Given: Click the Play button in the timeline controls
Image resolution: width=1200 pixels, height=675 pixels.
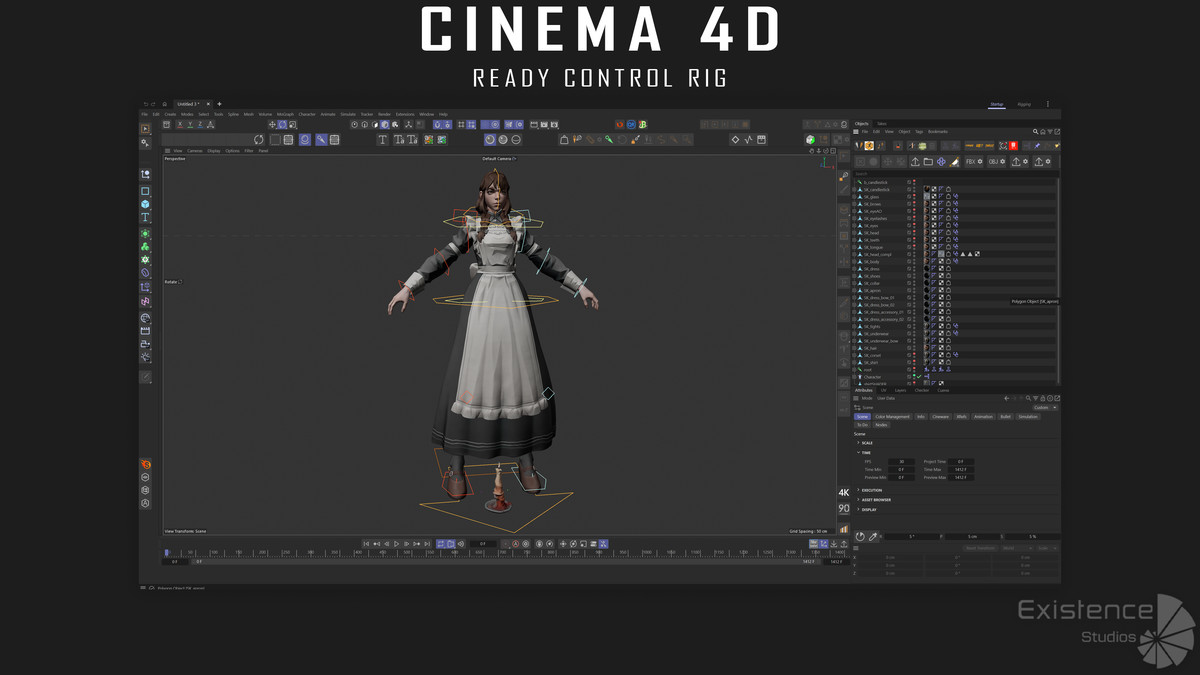Looking at the screenshot, I should coord(396,545).
